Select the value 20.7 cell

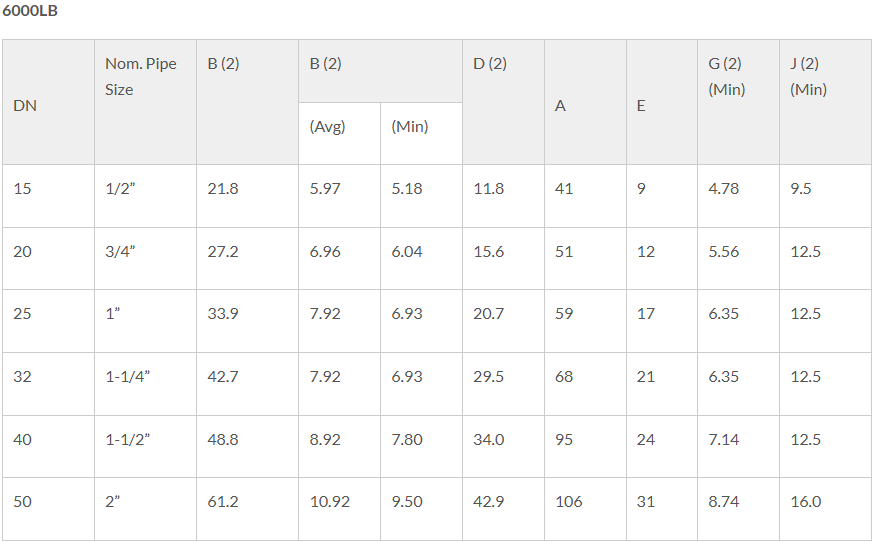(x=503, y=321)
